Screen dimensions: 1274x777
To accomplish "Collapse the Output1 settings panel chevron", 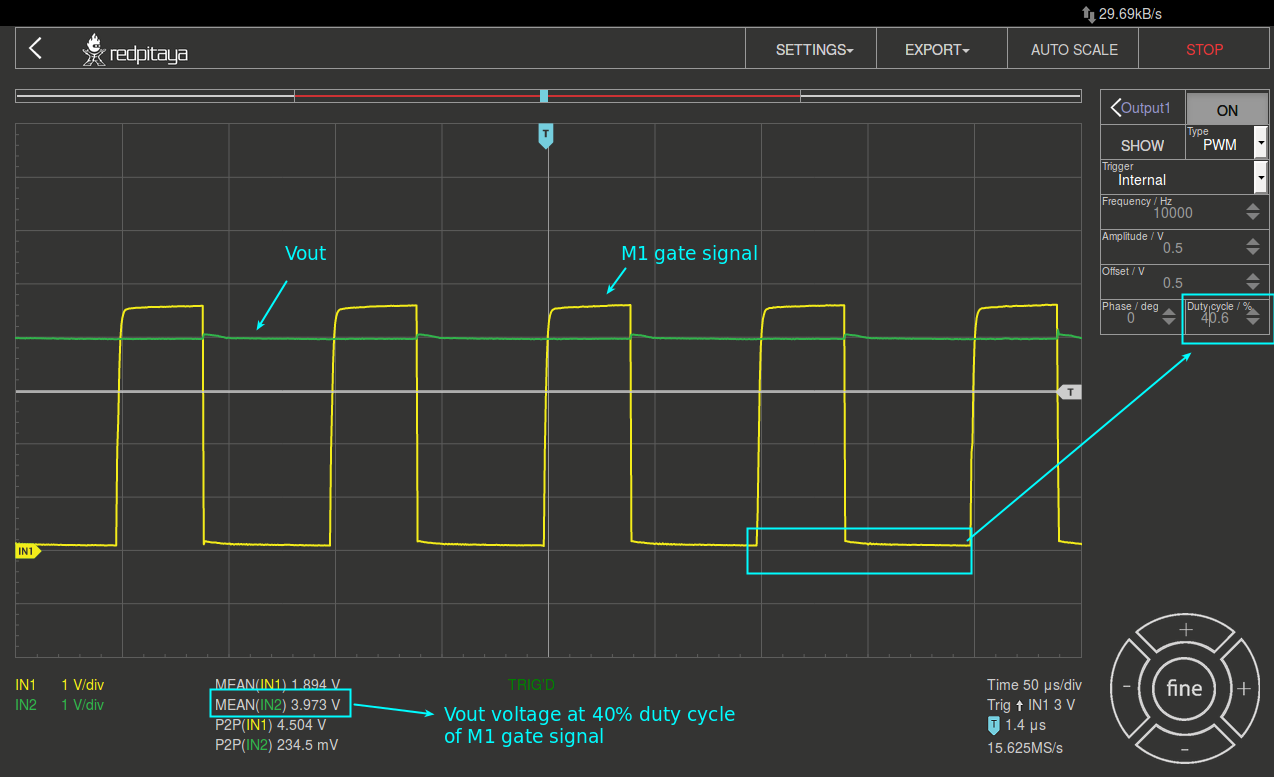I will 1117,107.
